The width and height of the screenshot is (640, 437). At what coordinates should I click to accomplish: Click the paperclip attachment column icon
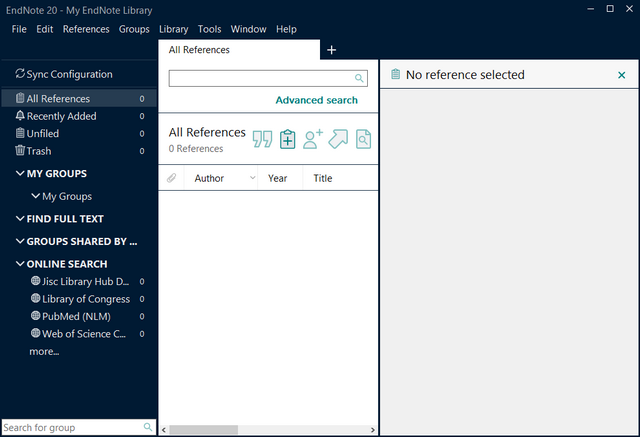click(x=171, y=178)
